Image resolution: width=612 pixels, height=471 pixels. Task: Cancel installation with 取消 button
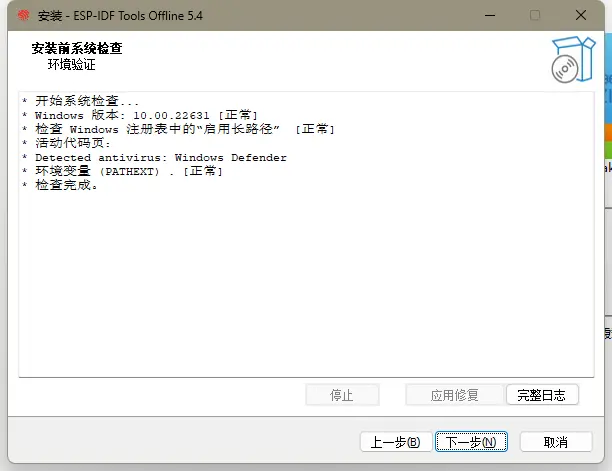pyautogui.click(x=556, y=442)
